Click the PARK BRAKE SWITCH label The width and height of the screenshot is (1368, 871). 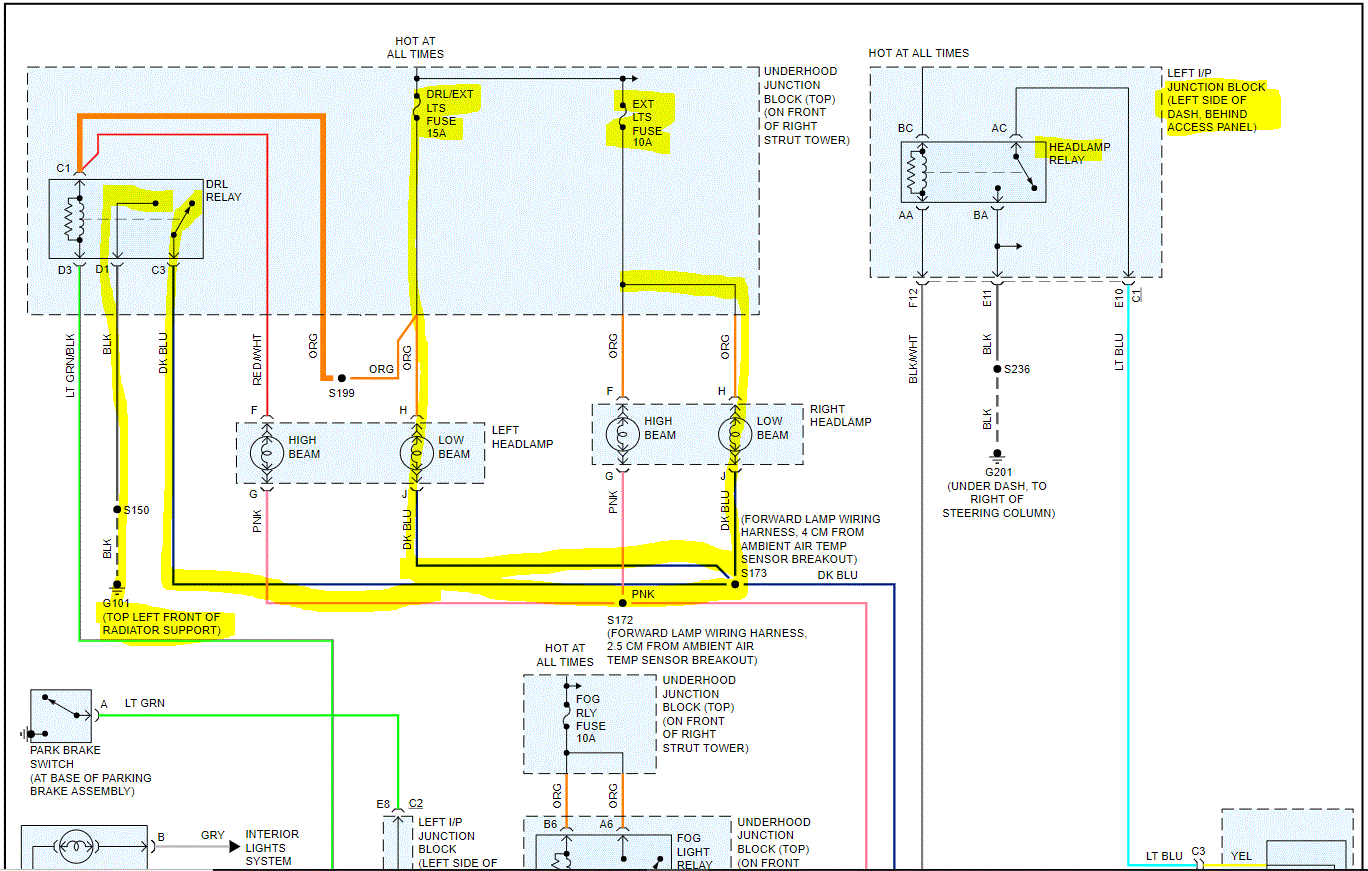pyautogui.click(x=66, y=757)
